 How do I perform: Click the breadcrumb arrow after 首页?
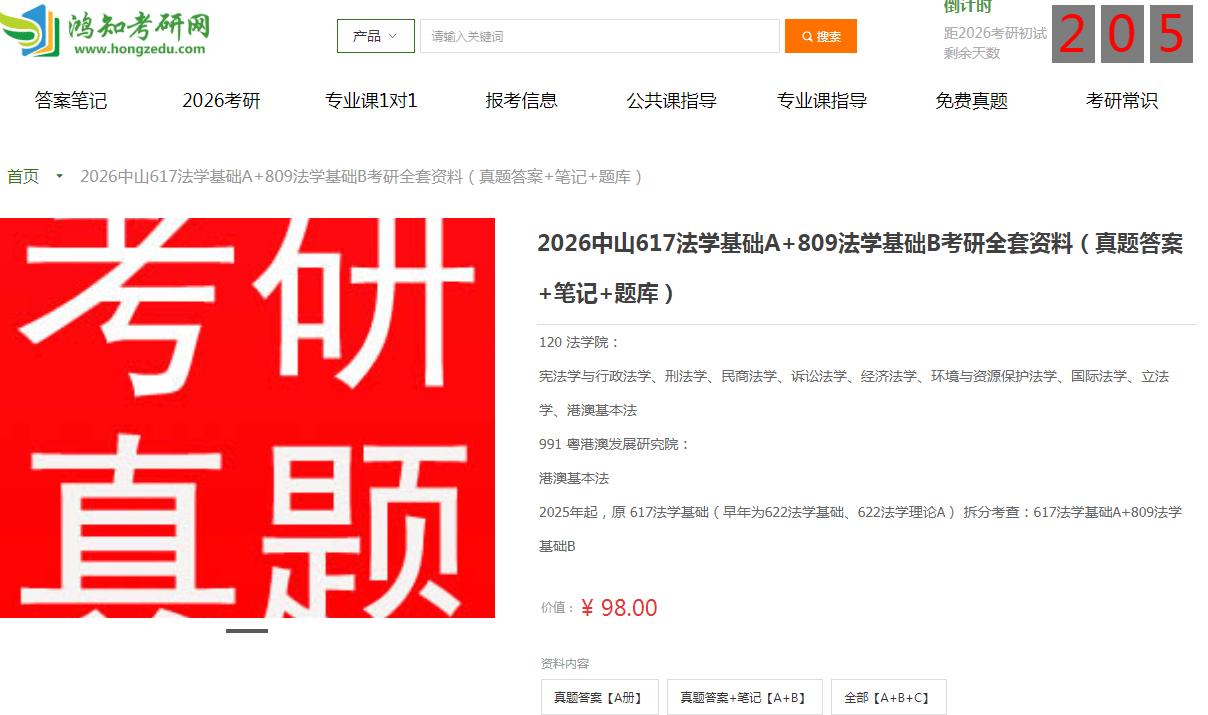[59, 177]
